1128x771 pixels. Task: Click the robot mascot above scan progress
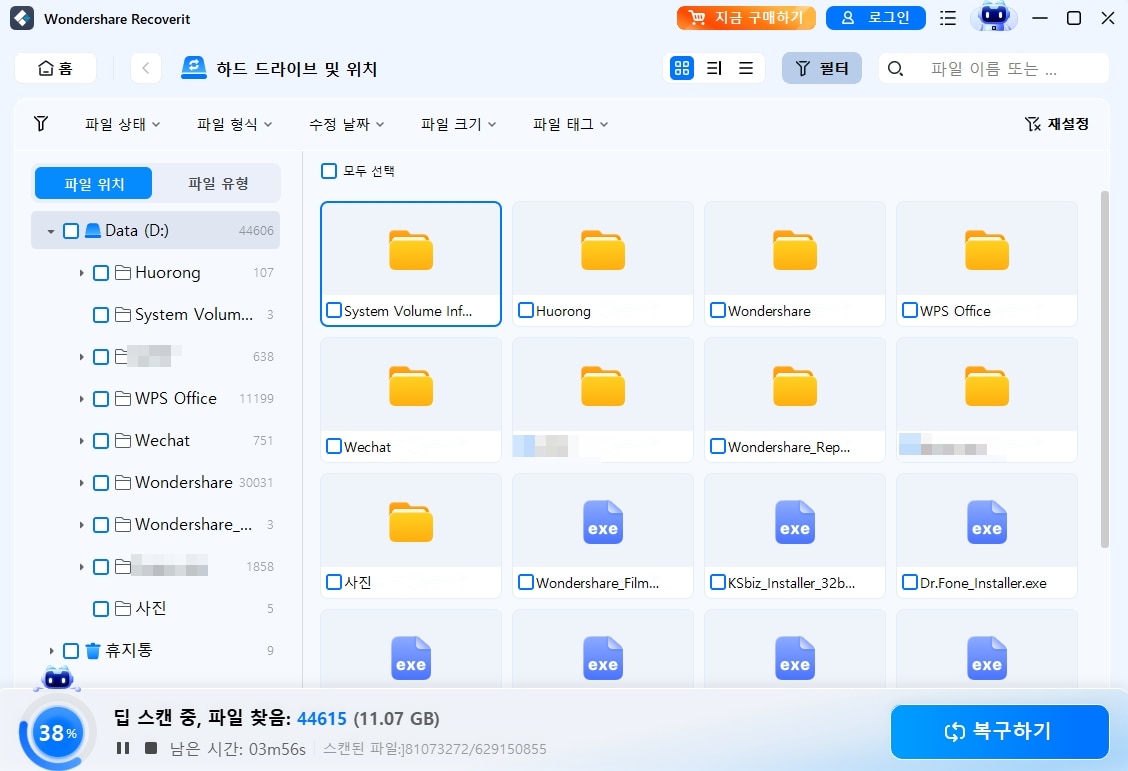click(x=58, y=678)
